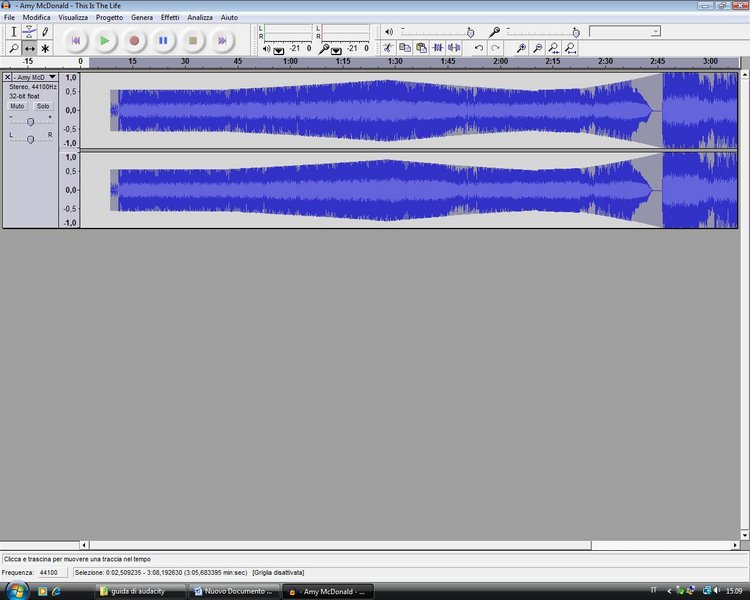Click the lower channel waveform
This screenshot has width=750, height=600.
pos(409,190)
